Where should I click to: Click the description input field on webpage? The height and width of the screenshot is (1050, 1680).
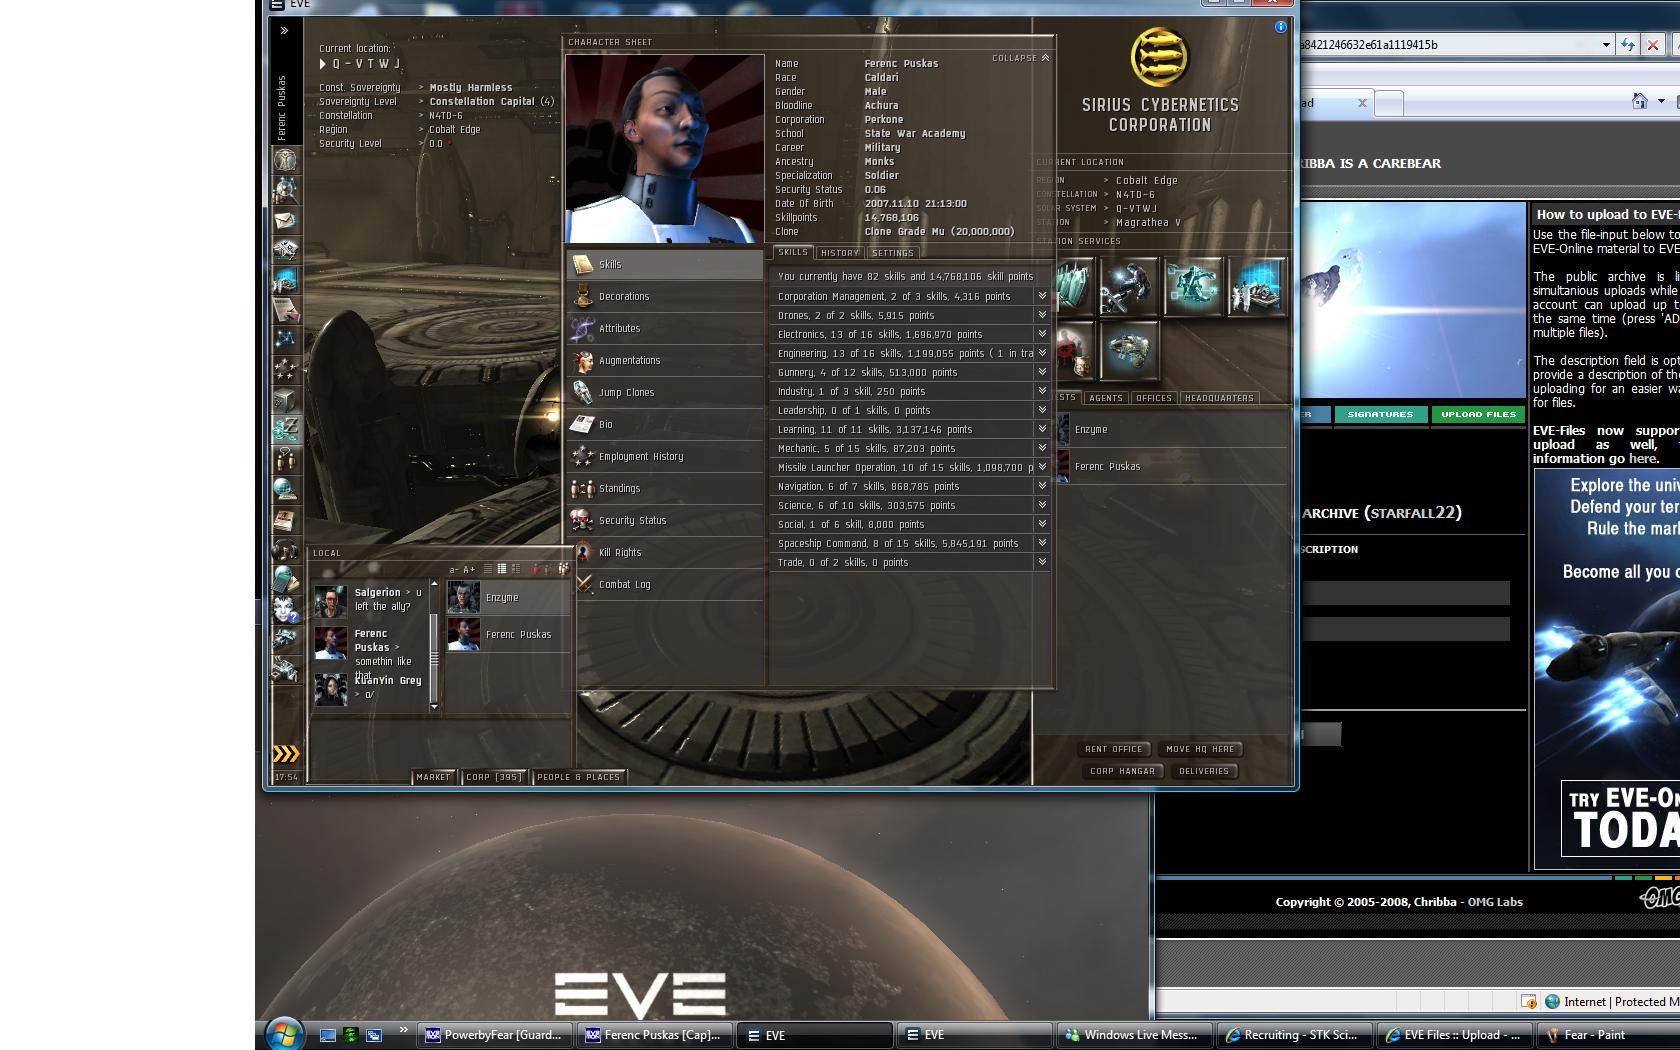1405,593
